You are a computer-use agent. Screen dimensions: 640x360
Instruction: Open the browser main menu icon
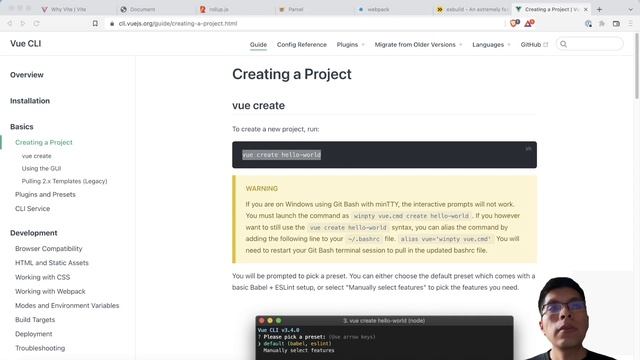pyautogui.click(x=630, y=24)
